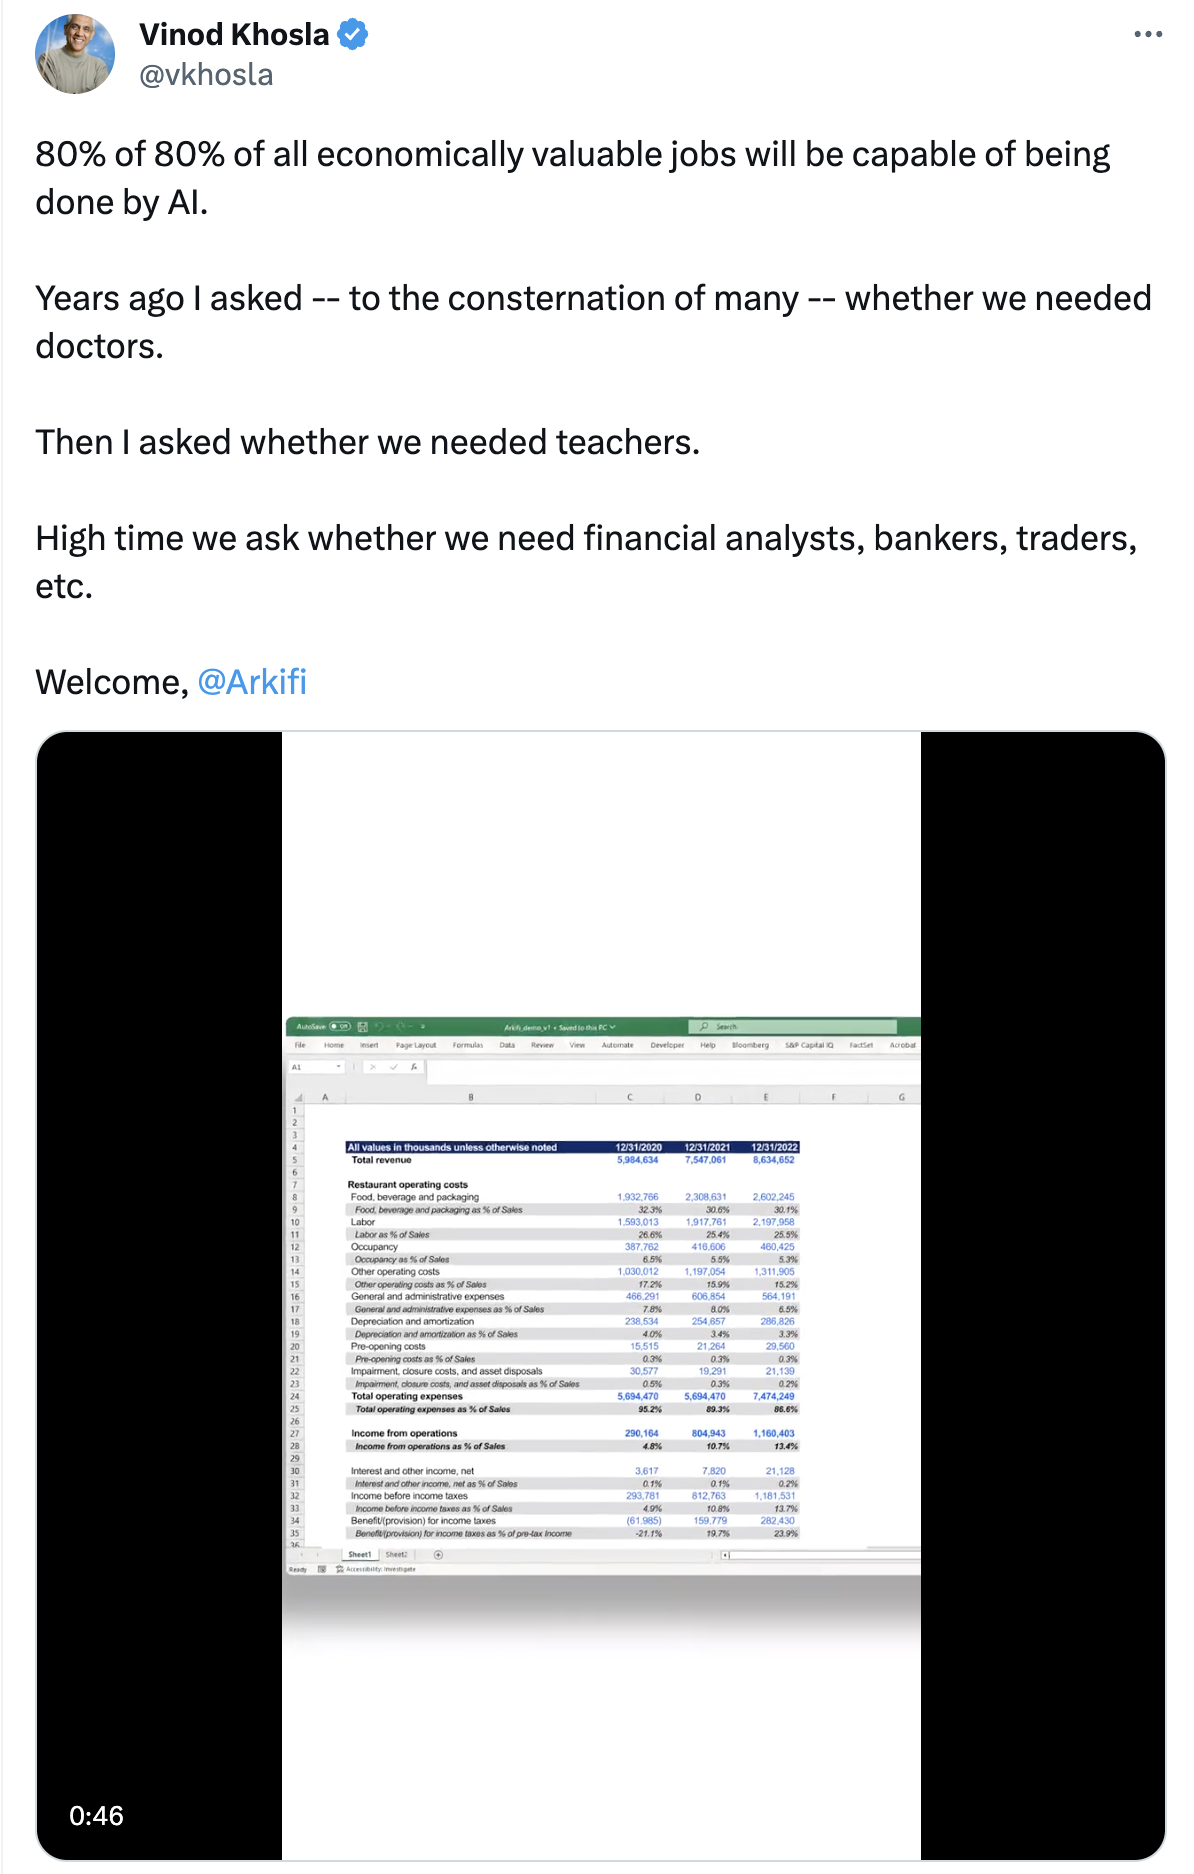Open the @vkhosla handle link

[x=206, y=75]
